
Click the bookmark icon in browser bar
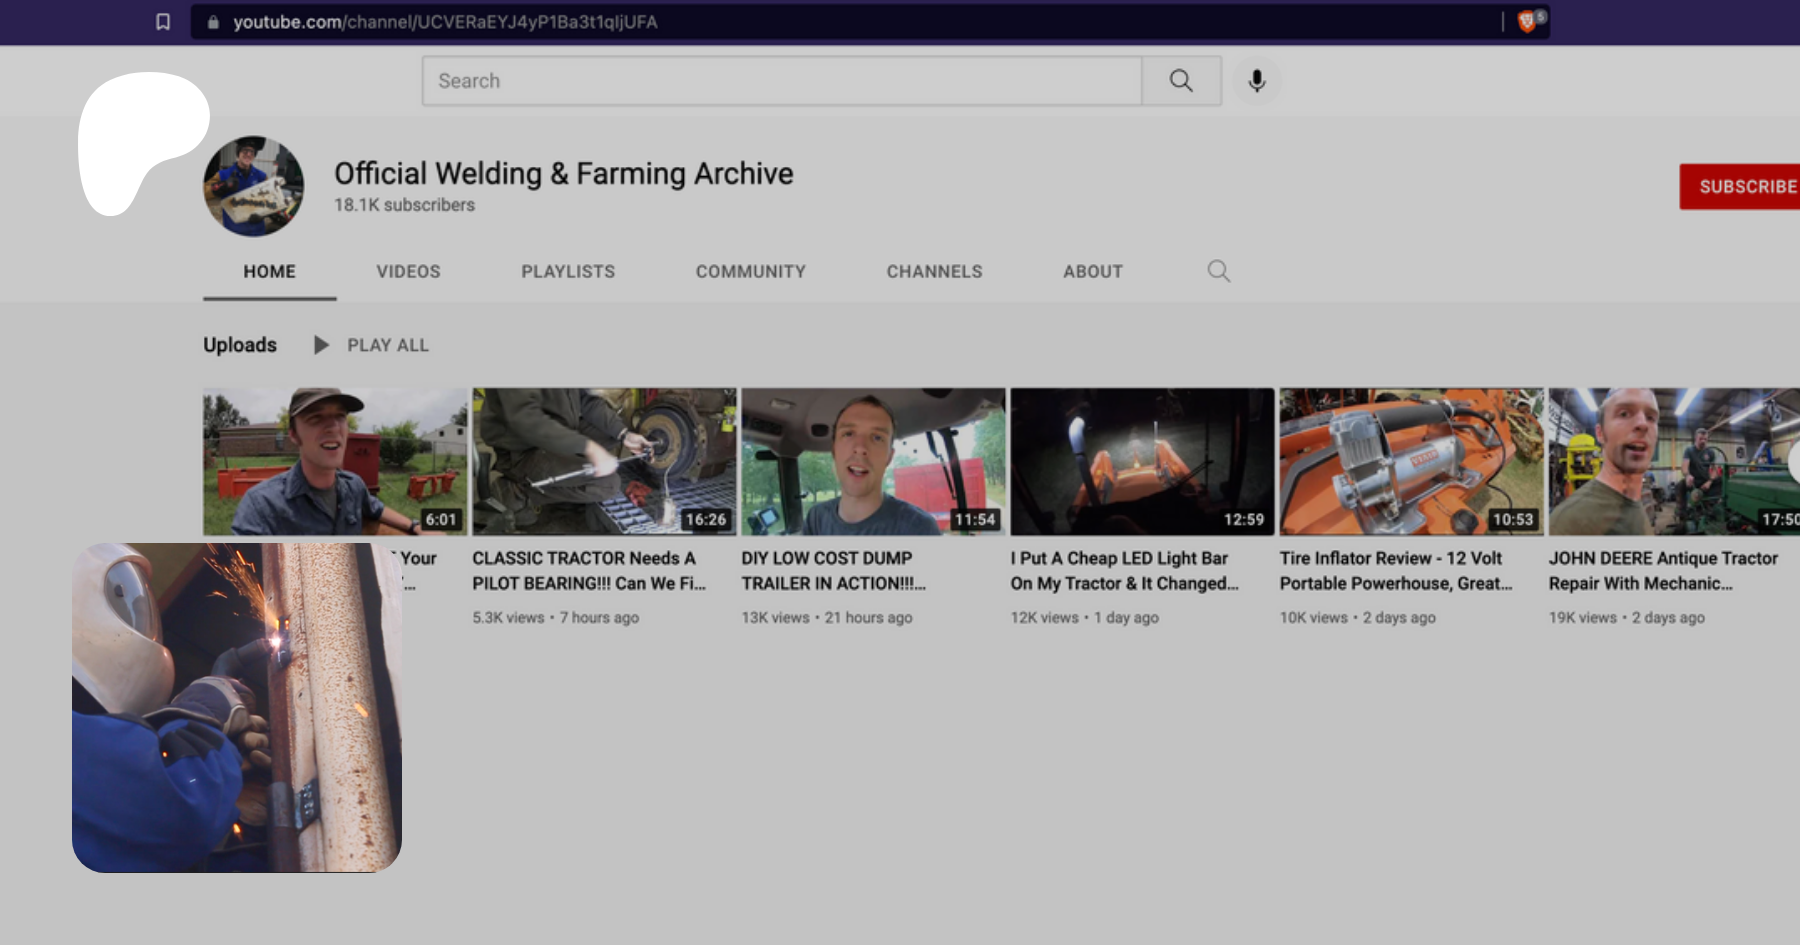(163, 22)
